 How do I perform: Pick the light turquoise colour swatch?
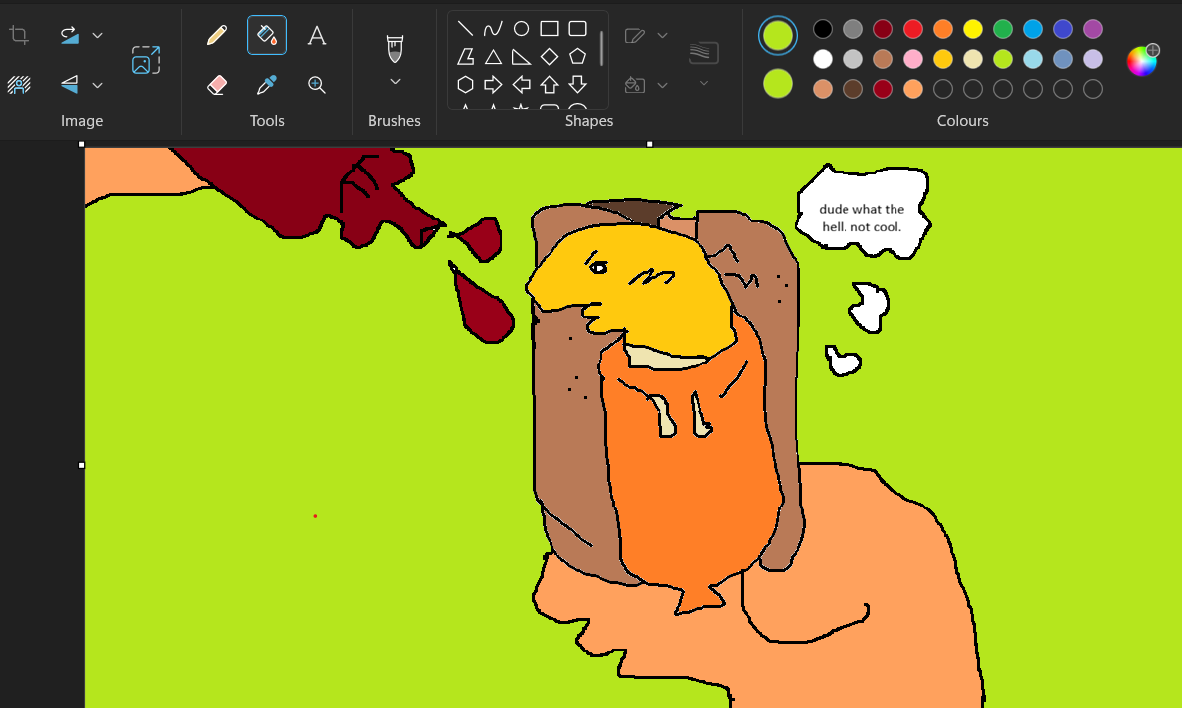1033,59
